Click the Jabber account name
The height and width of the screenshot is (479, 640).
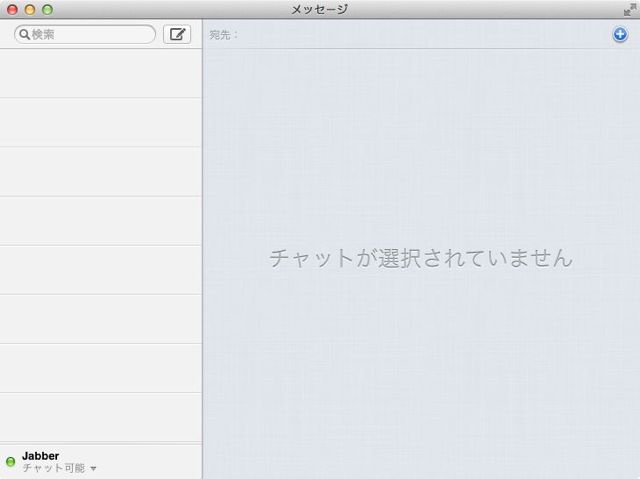point(40,456)
